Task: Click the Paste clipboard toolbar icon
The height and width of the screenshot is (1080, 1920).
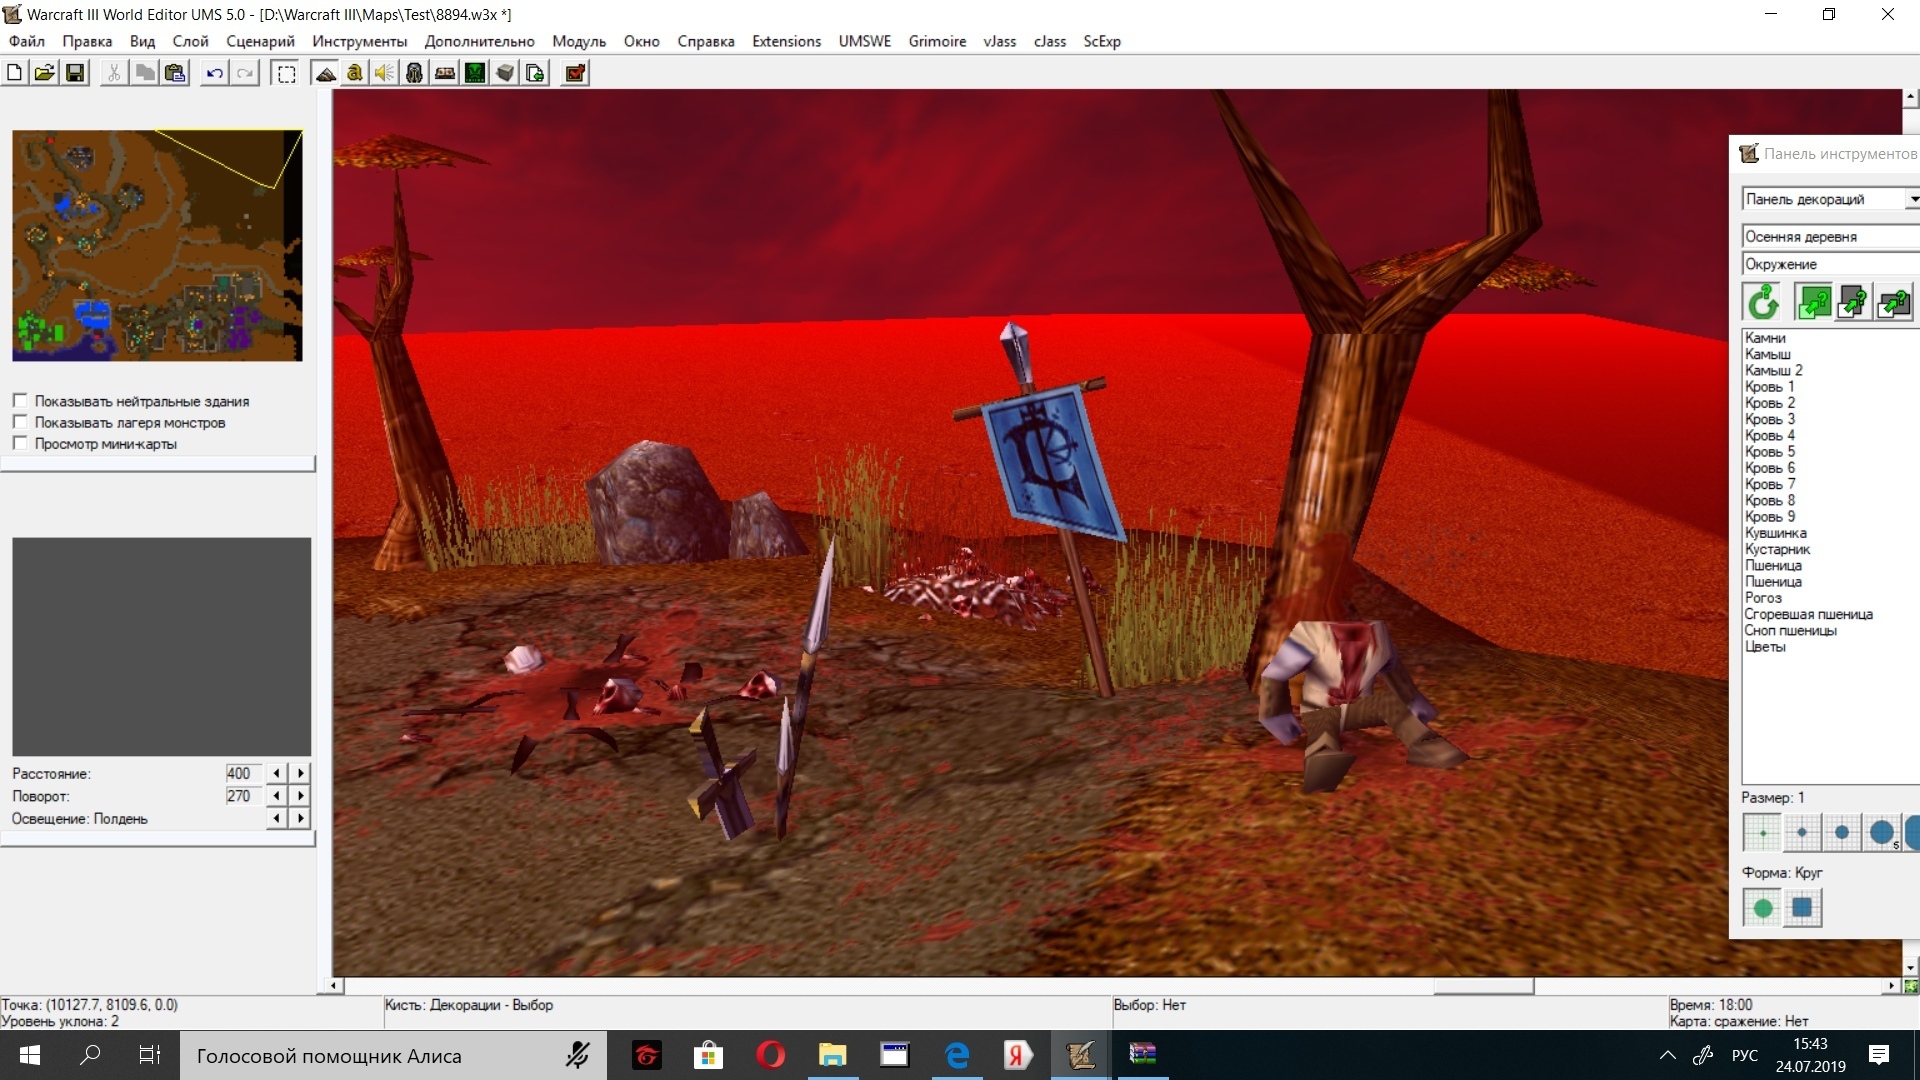Action: tap(175, 73)
